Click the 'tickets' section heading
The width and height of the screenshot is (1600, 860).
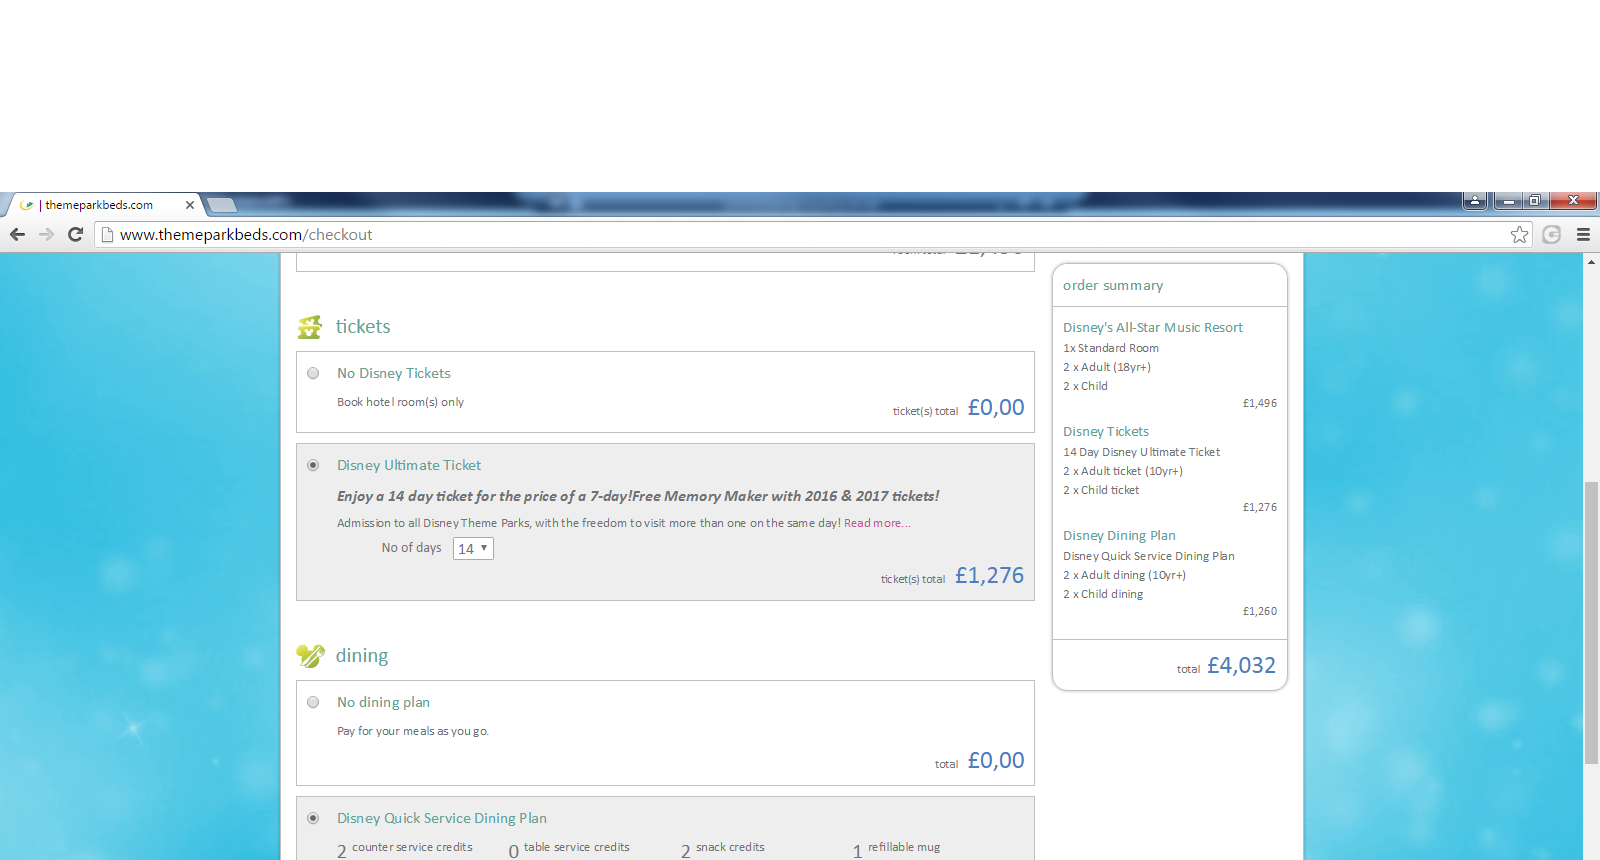[x=363, y=327]
